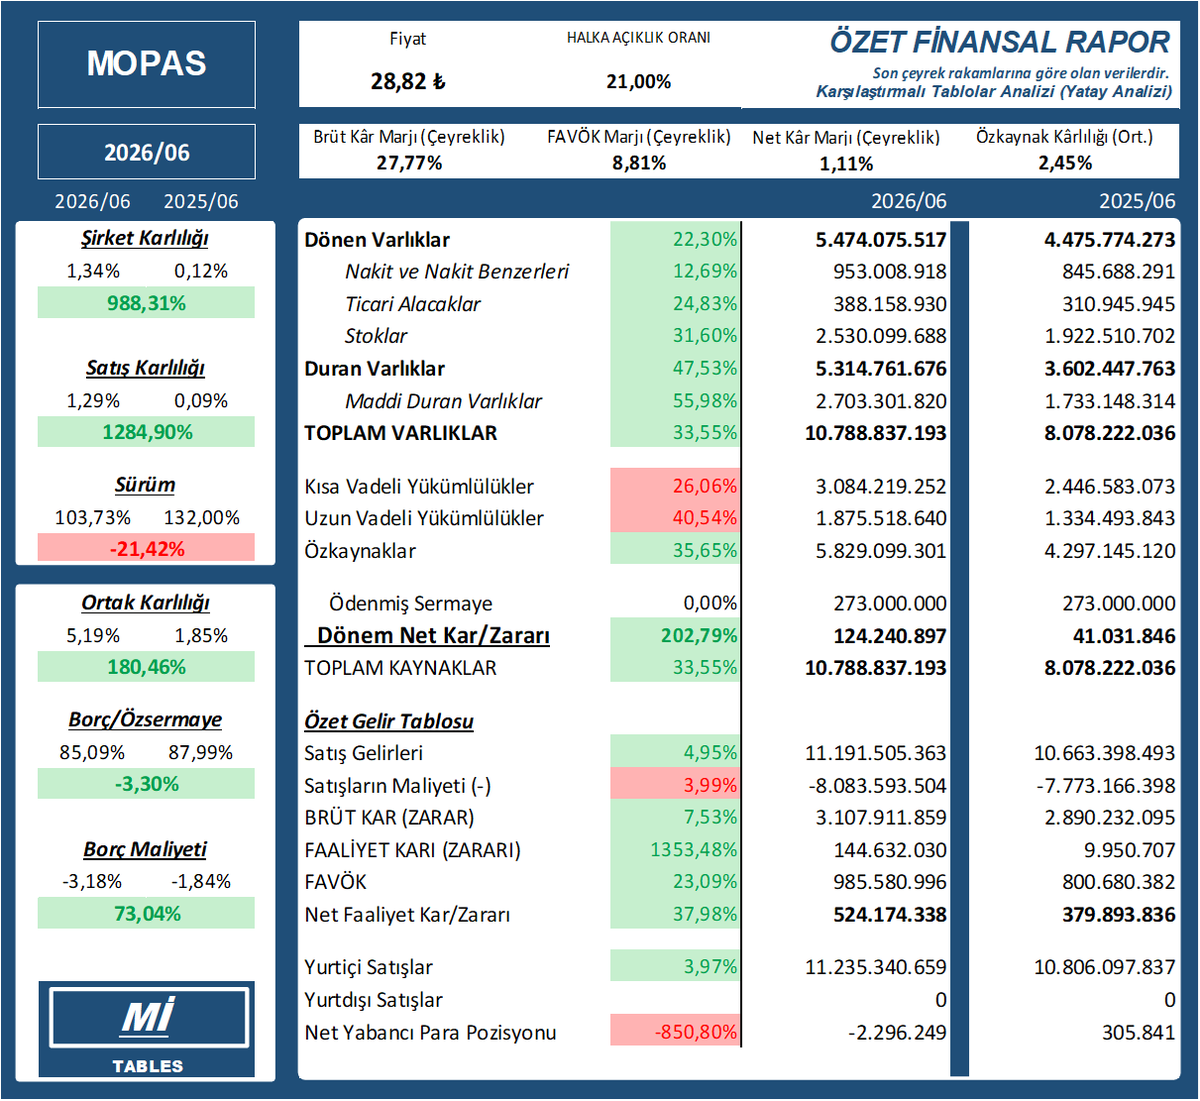The height and width of the screenshot is (1101, 1200).
Task: Click Dönen Varlıklar 2026/06 value 5.474.075.517
Action: pyautogui.click(x=880, y=240)
